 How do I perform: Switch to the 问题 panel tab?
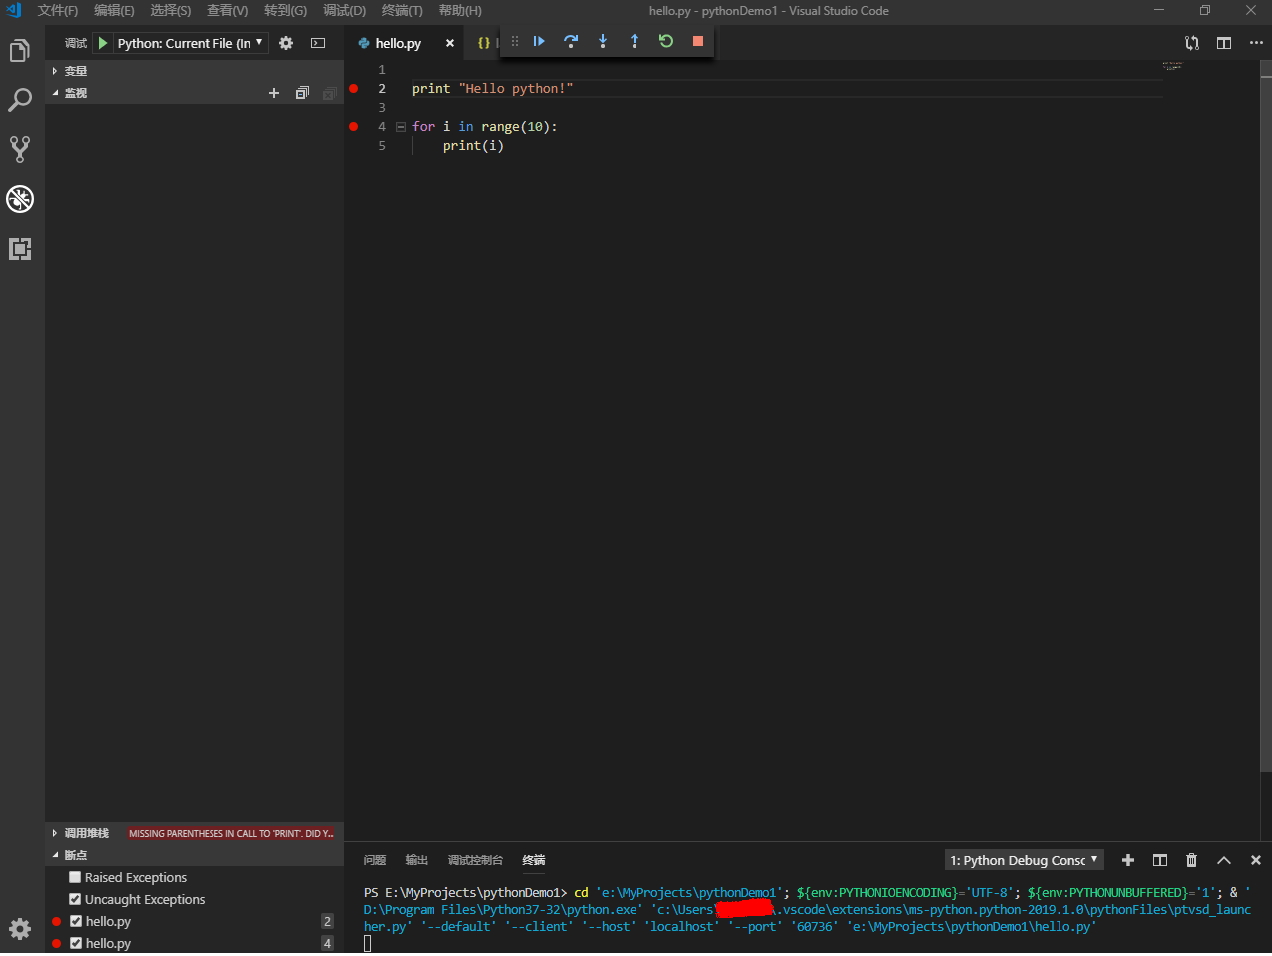pos(375,860)
